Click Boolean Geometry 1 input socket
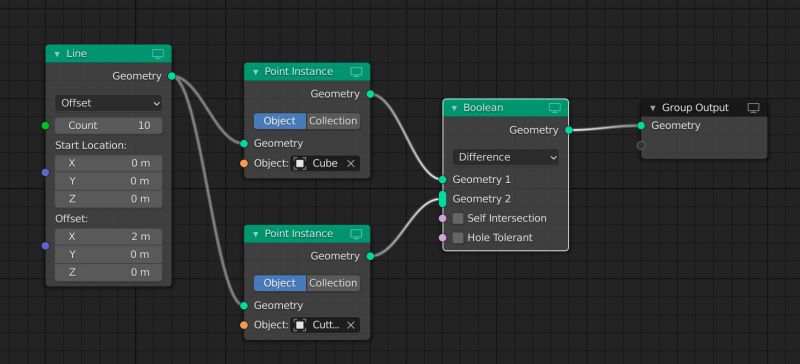 442,180
